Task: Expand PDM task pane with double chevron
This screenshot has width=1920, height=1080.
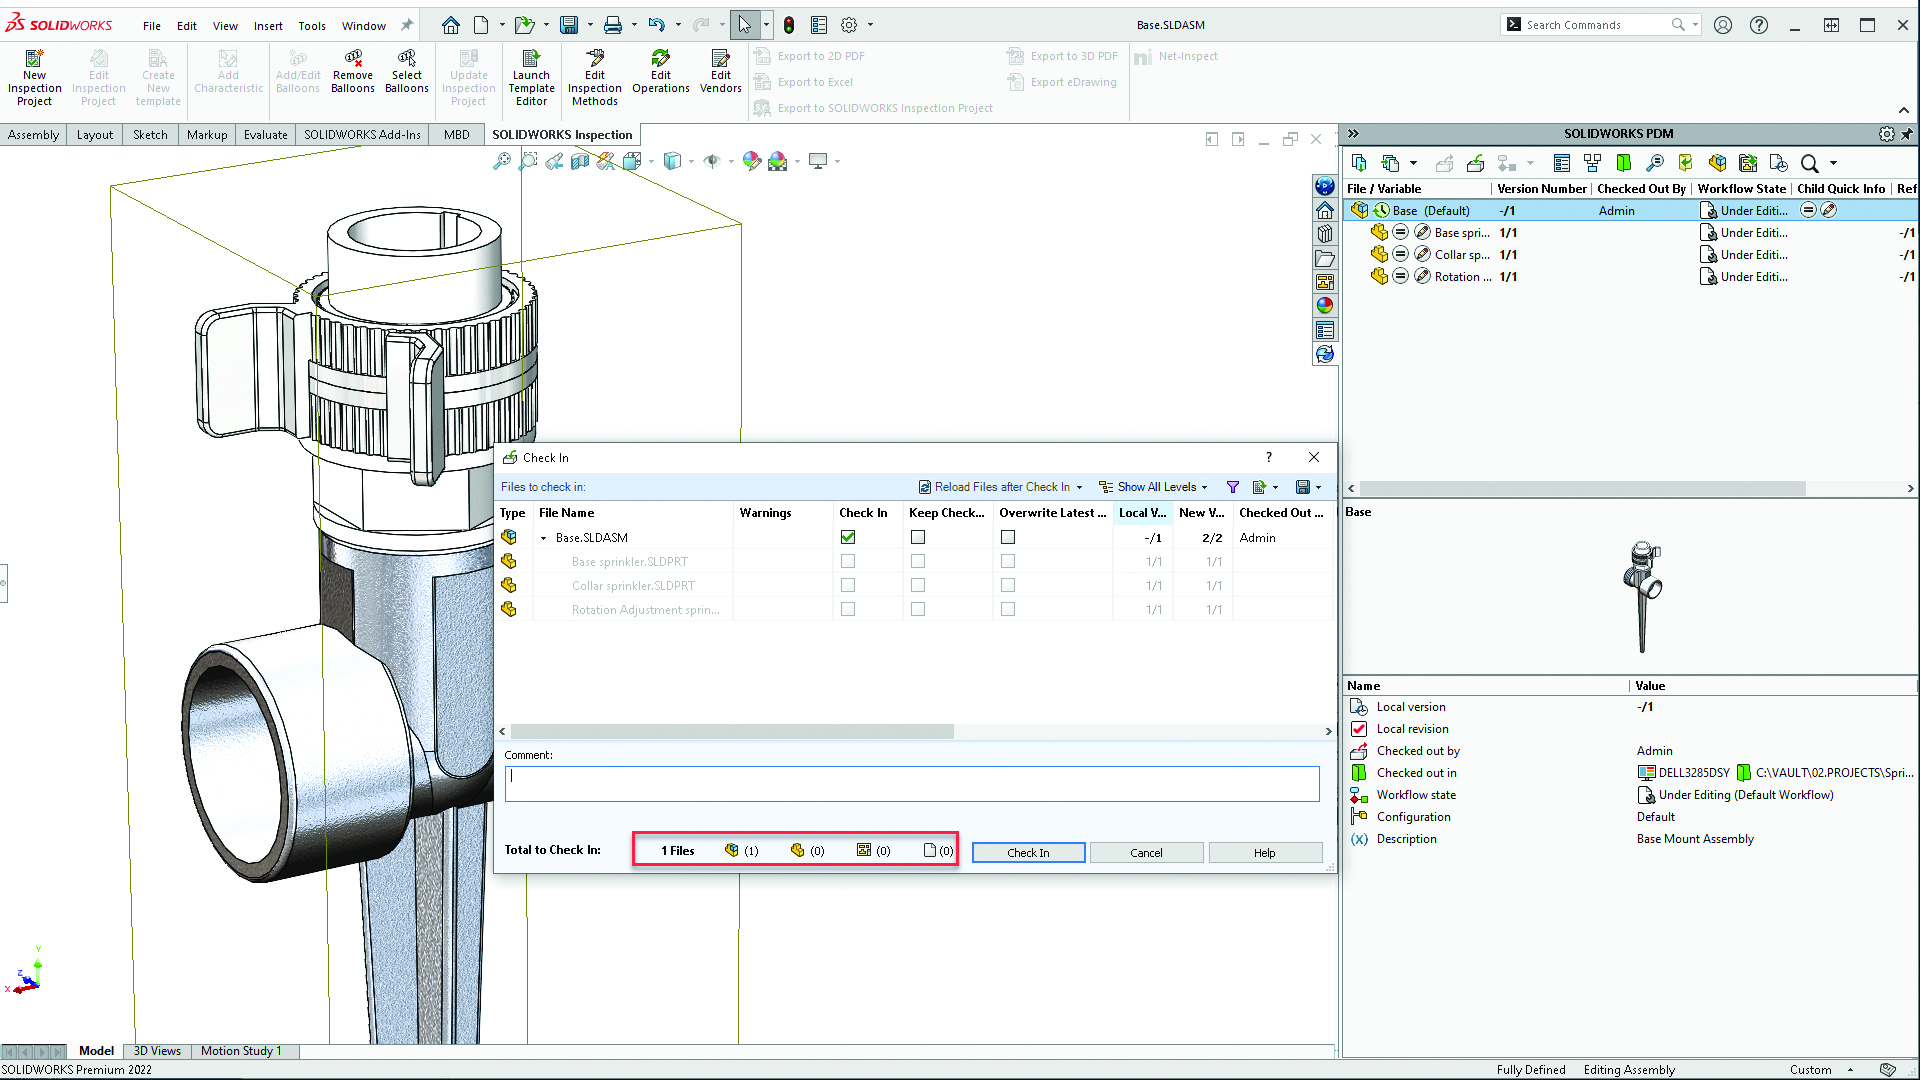Action: [x=1353, y=134]
